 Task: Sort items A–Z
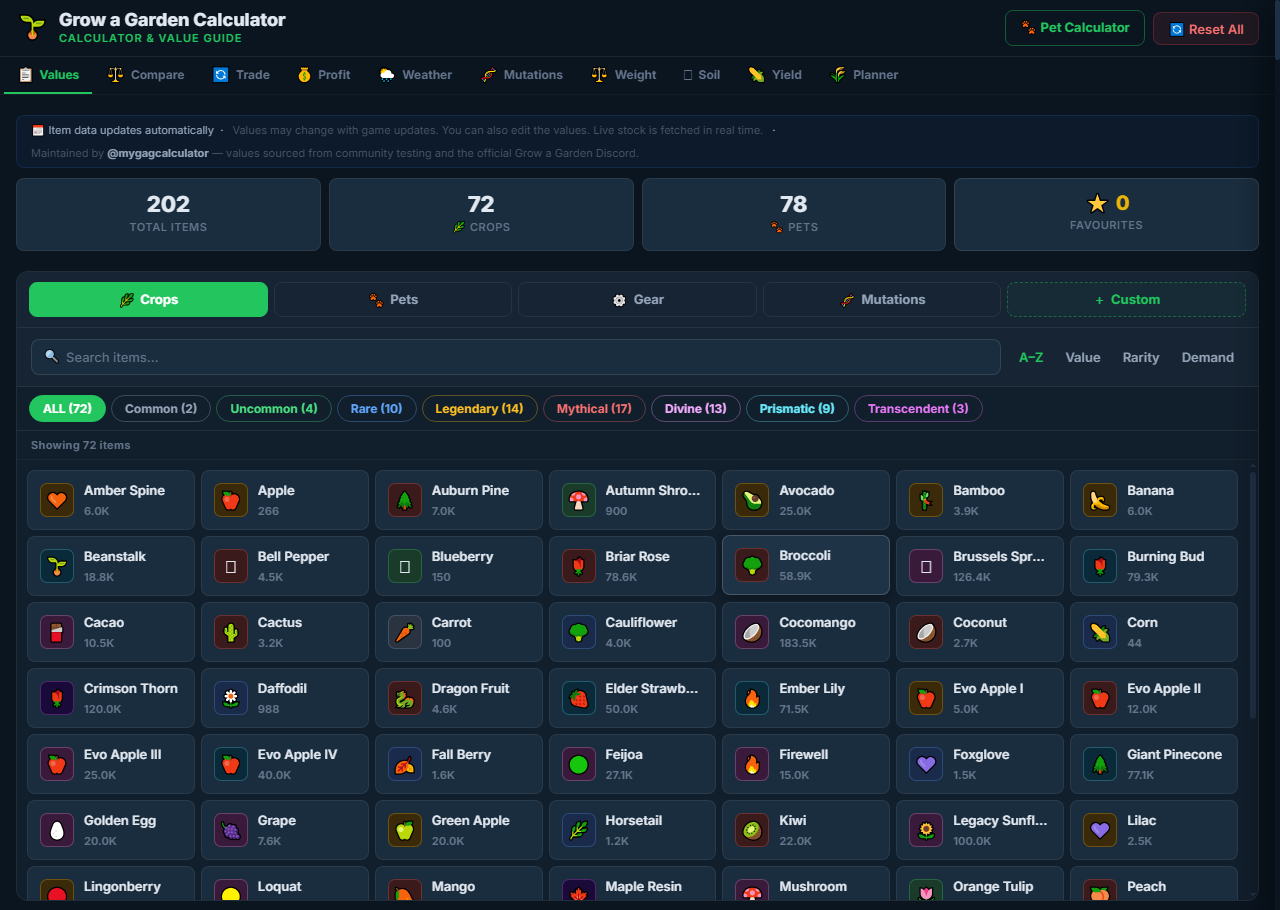tap(1031, 357)
